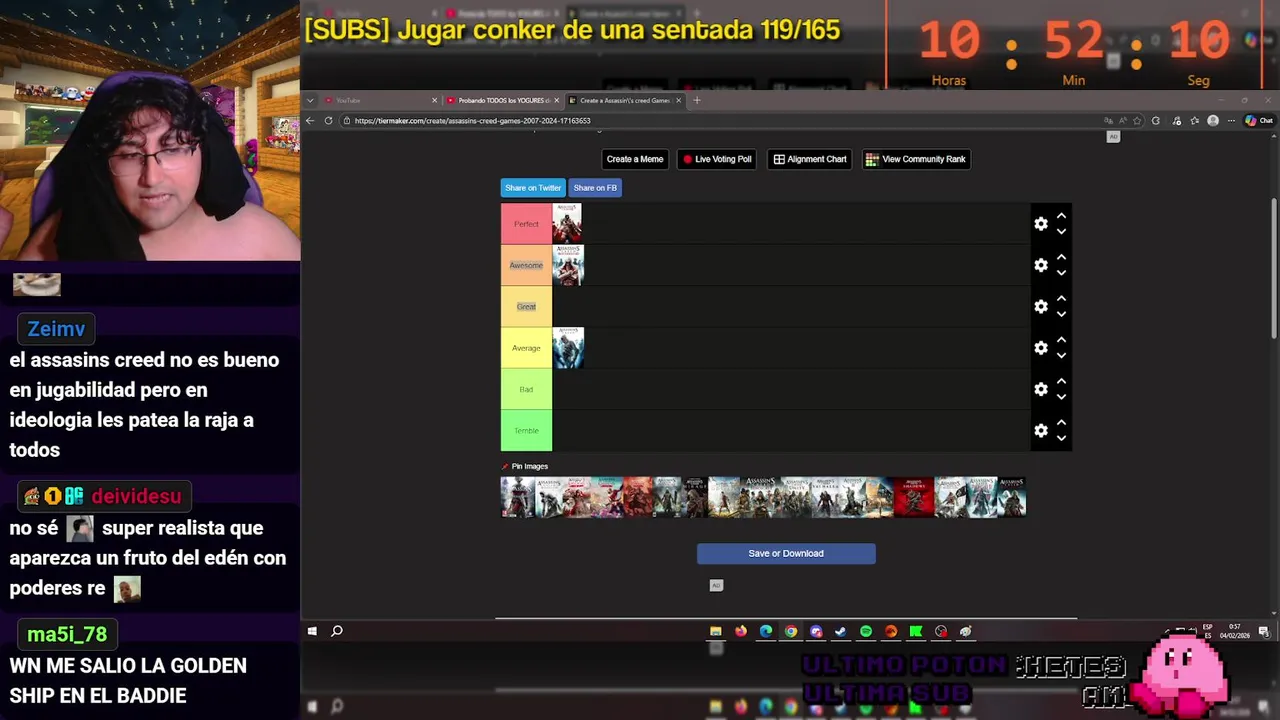The height and width of the screenshot is (720, 1280).
Task: Open settings gear for the Awesome tier
Action: [1041, 265]
